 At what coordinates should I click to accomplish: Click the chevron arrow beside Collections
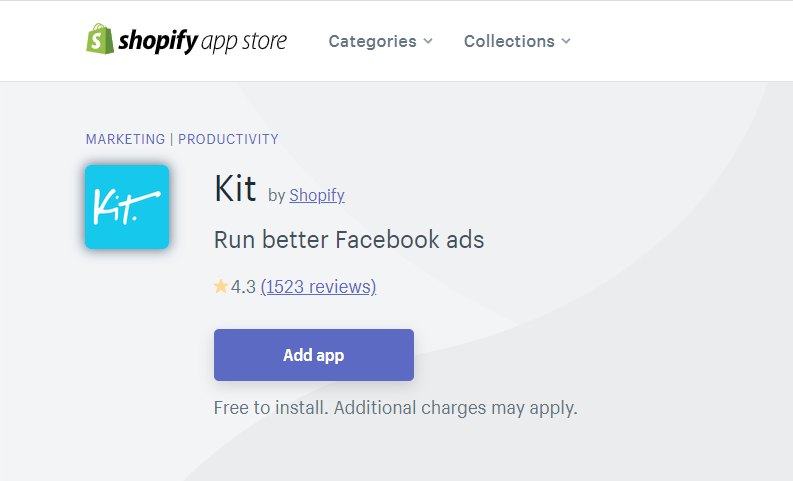point(566,41)
